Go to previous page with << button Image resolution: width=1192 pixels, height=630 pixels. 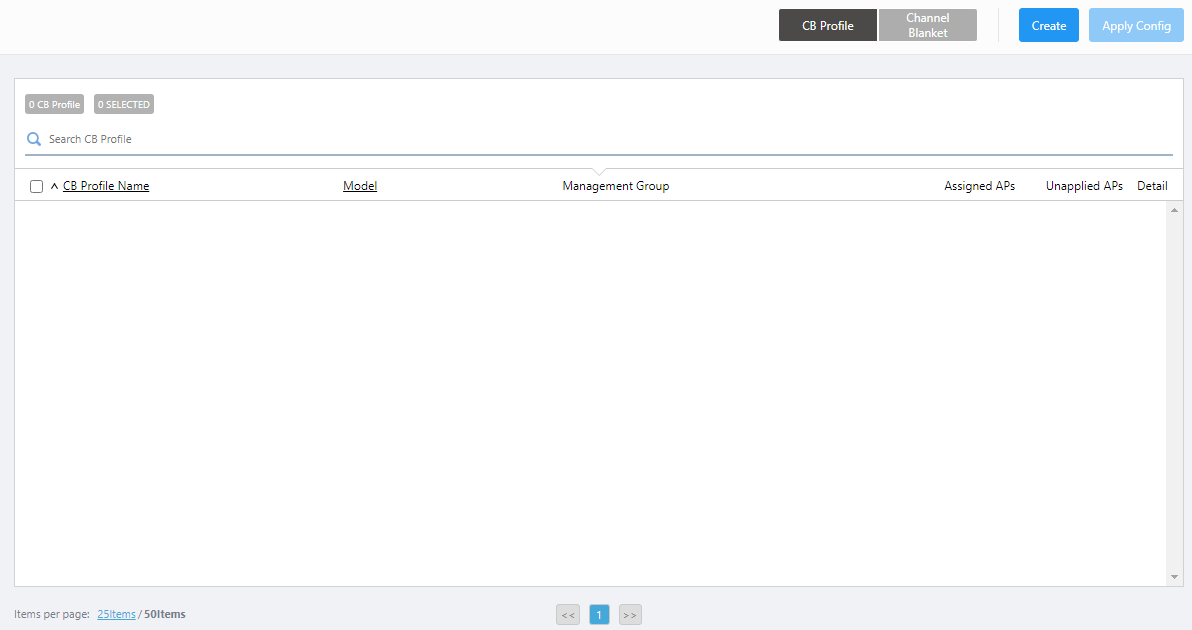[x=568, y=615]
